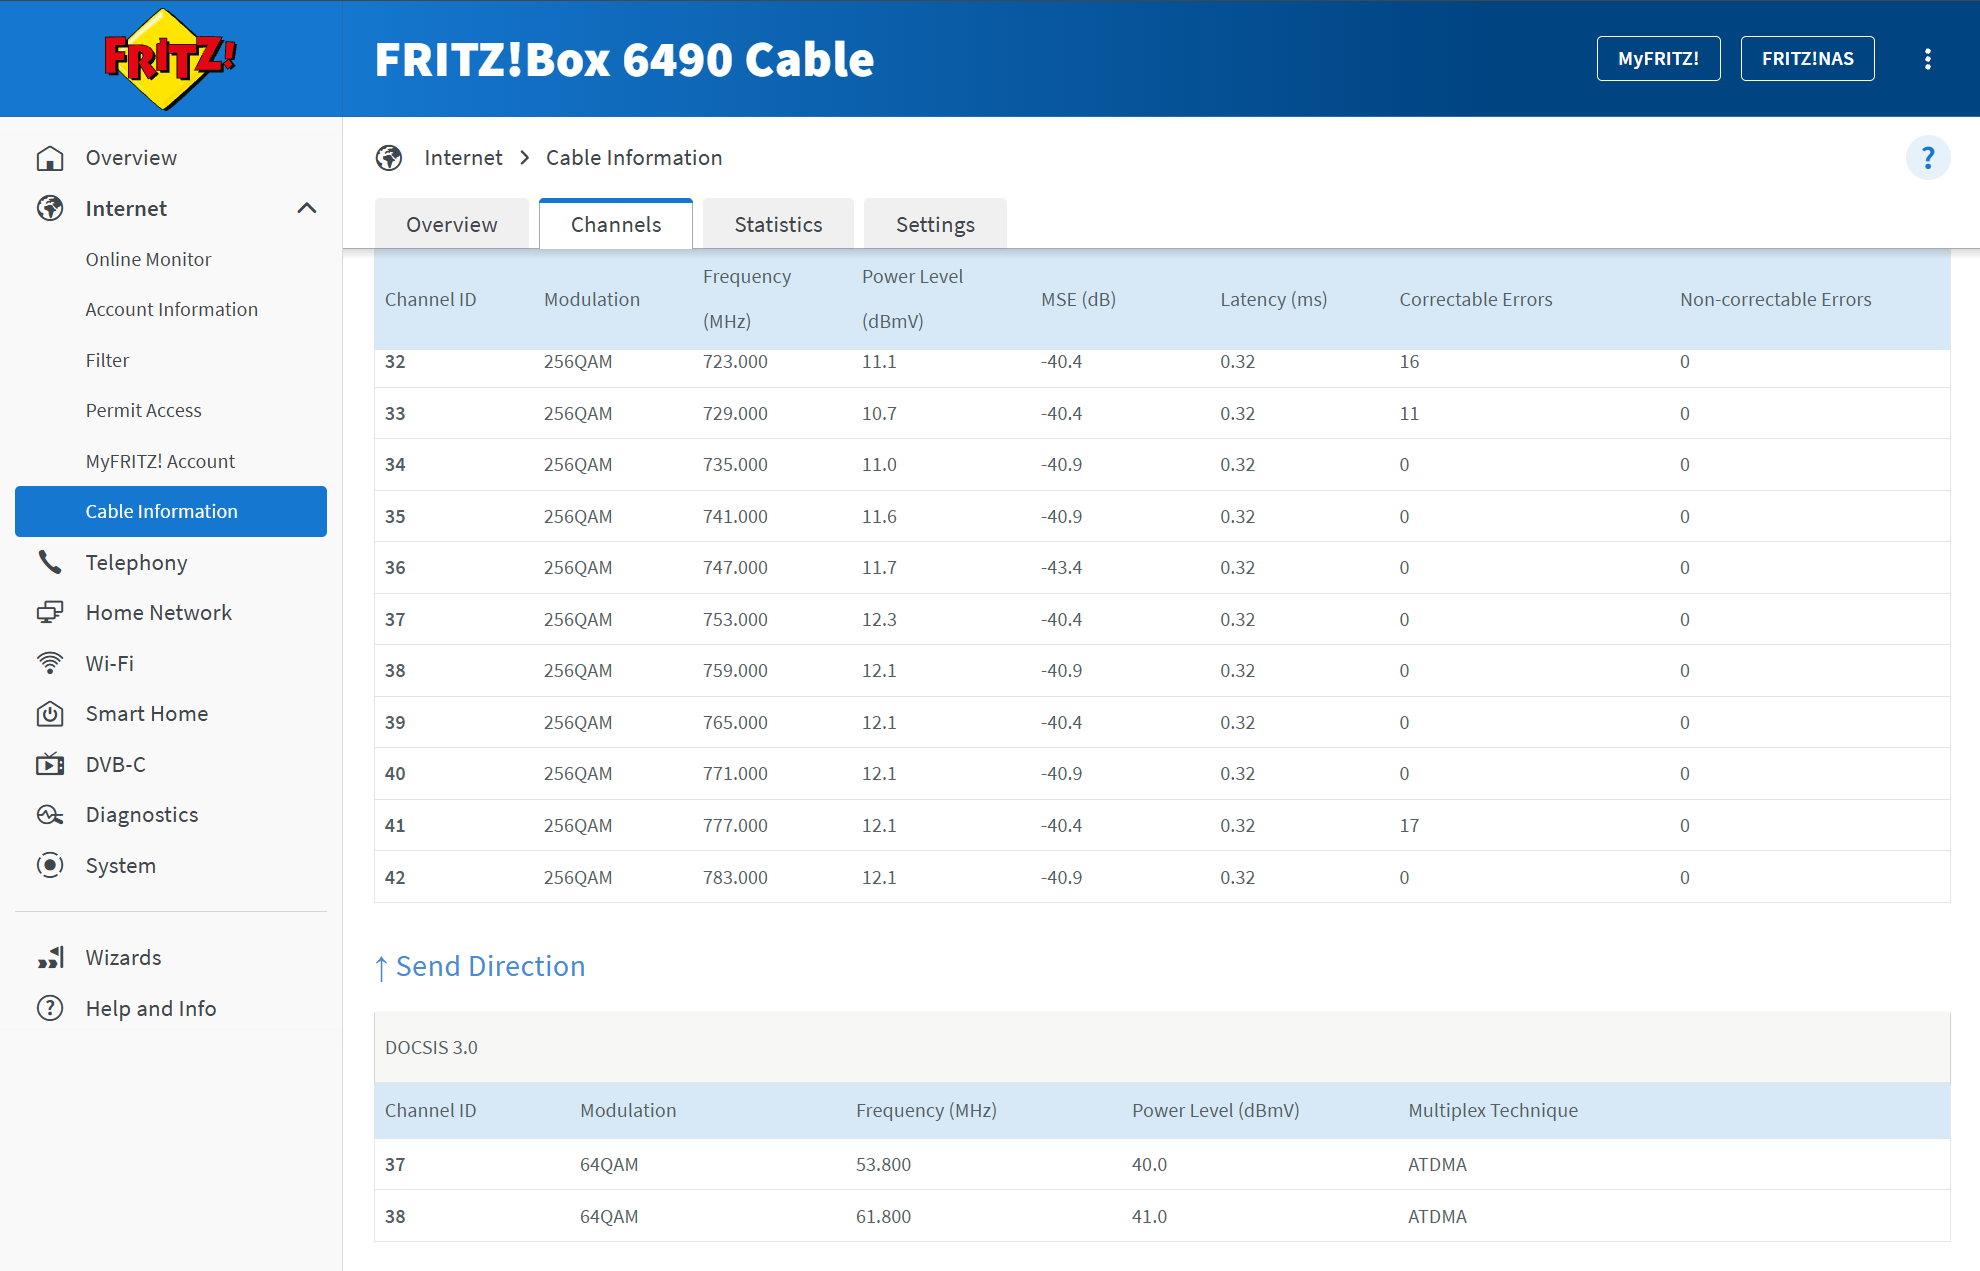Click the Wi-Fi signal icon
This screenshot has height=1271, width=1980.
[50, 663]
